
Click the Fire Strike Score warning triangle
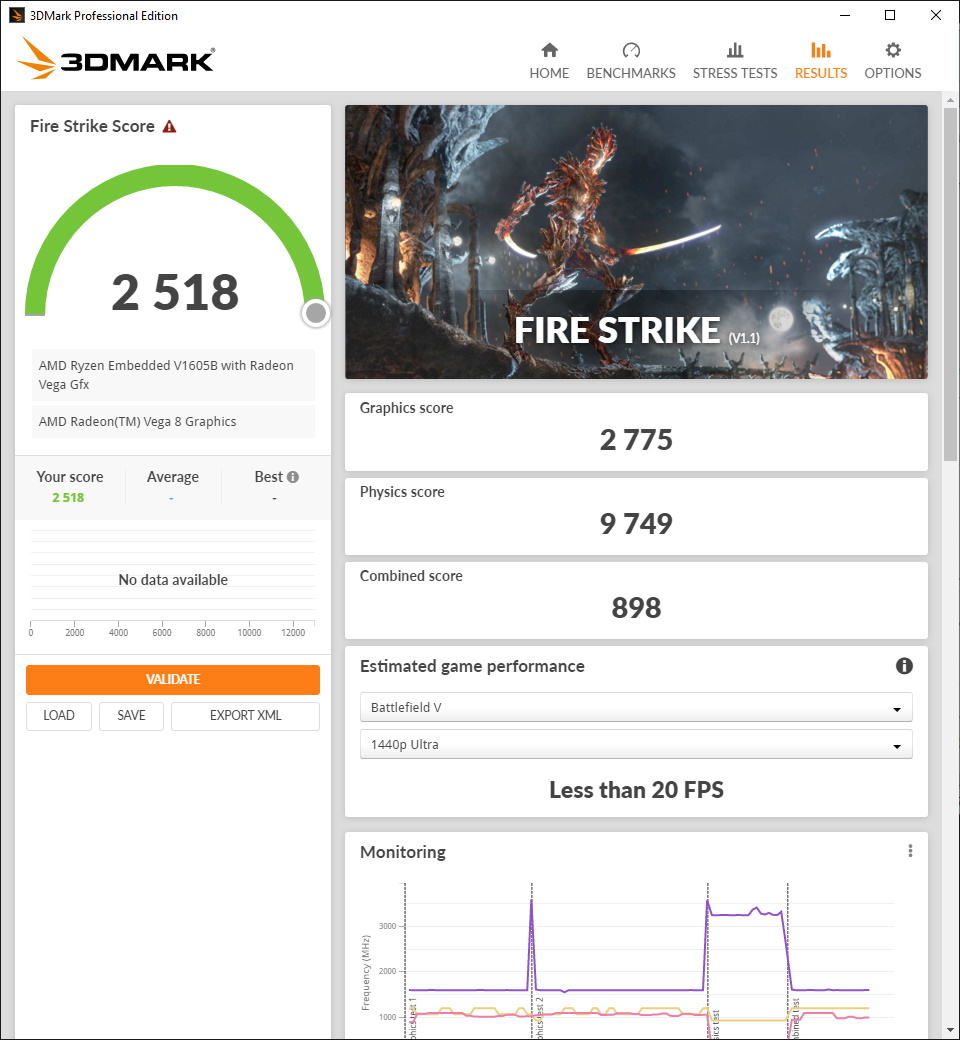pos(170,126)
